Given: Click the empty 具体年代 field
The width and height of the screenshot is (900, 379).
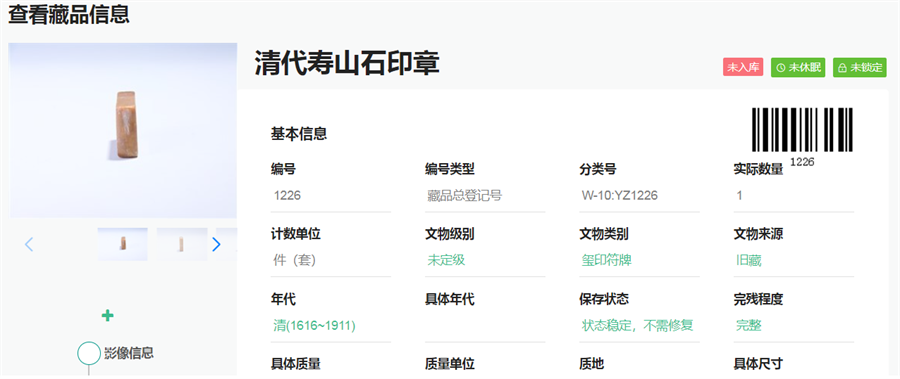Looking at the screenshot, I should (x=484, y=326).
